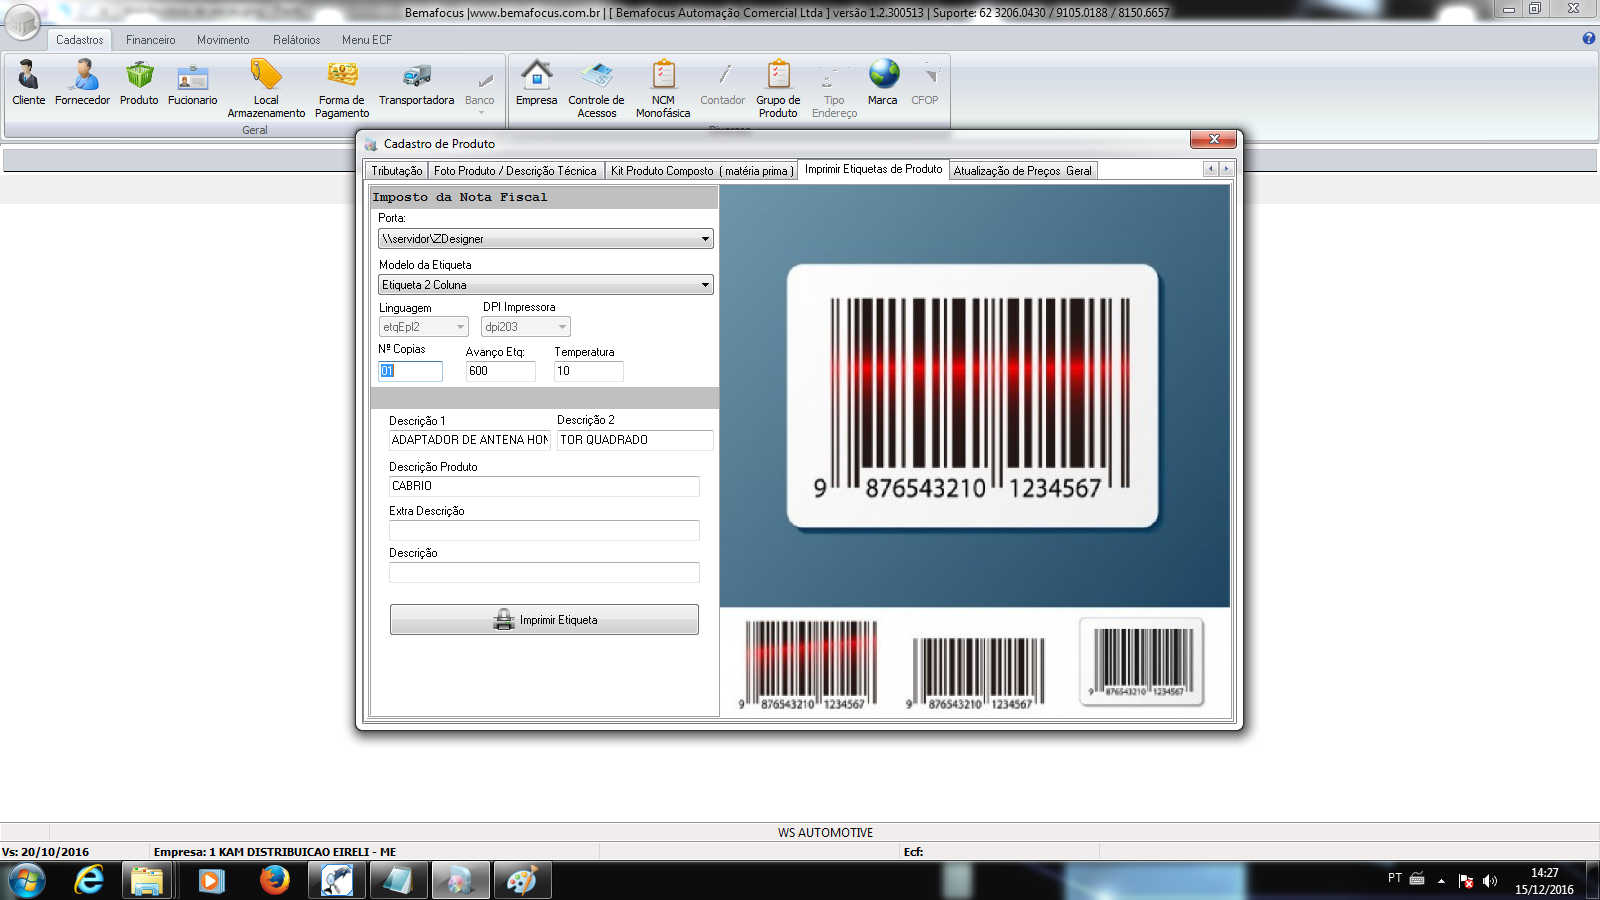Select Kit Produto Composto tab
Image resolution: width=1600 pixels, height=900 pixels.
tap(702, 171)
